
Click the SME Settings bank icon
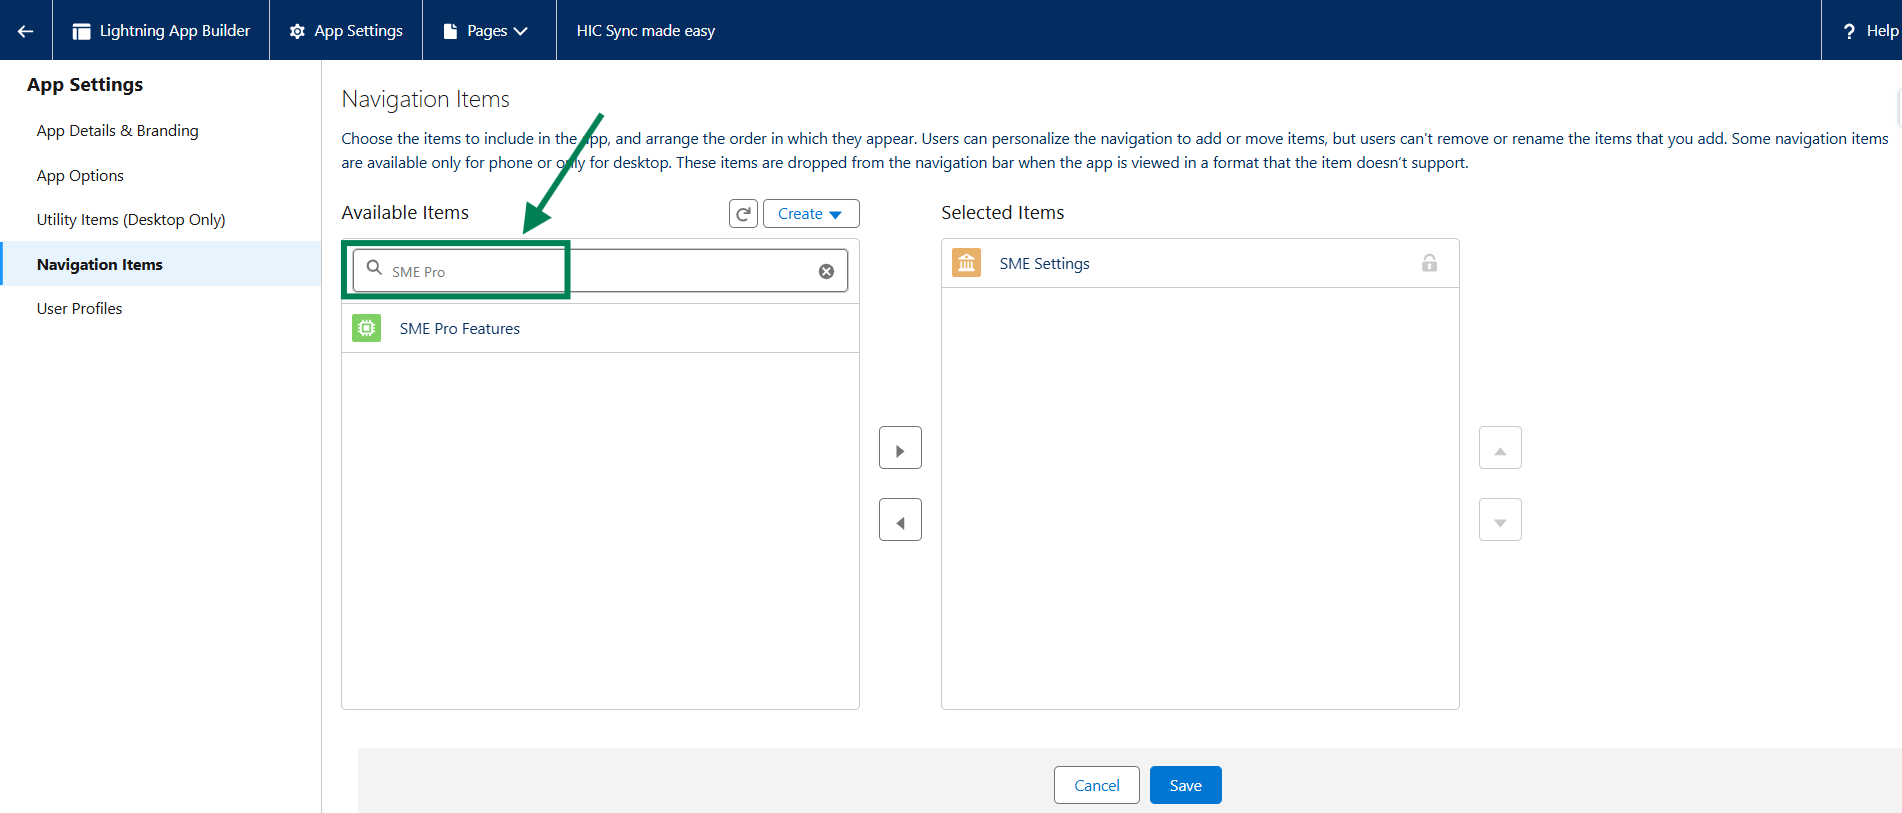tap(967, 263)
